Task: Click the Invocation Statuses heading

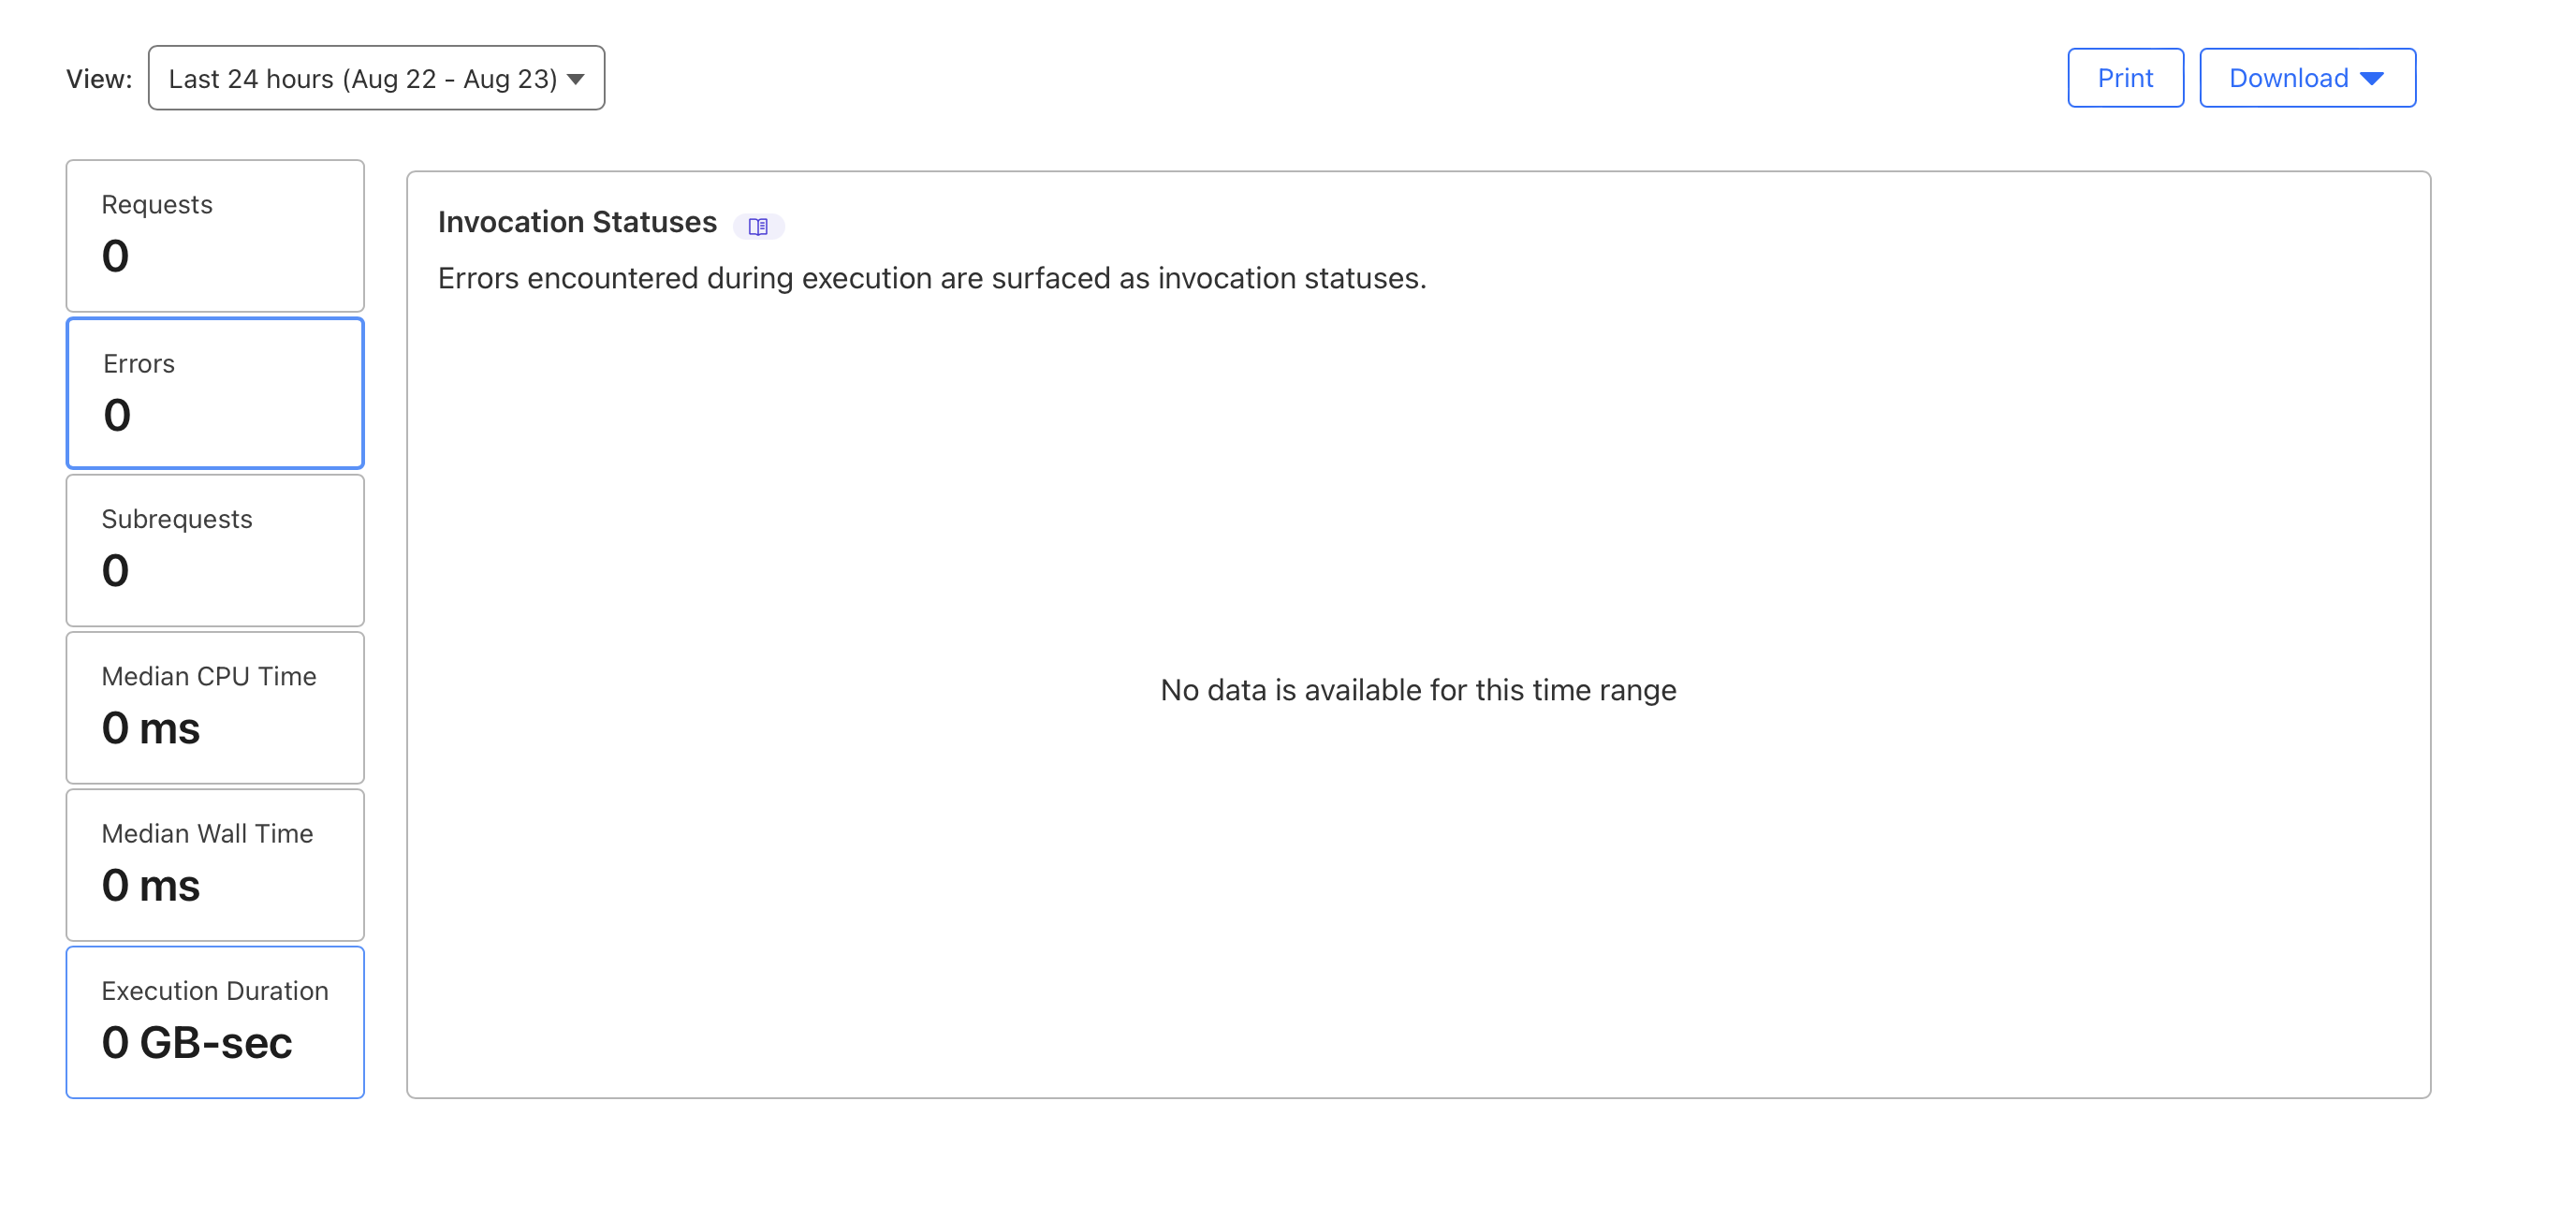Action: [577, 222]
